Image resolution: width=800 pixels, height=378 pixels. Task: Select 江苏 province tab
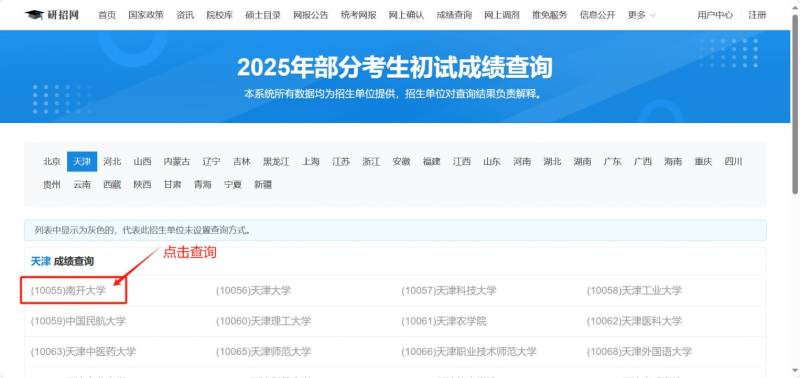point(341,162)
